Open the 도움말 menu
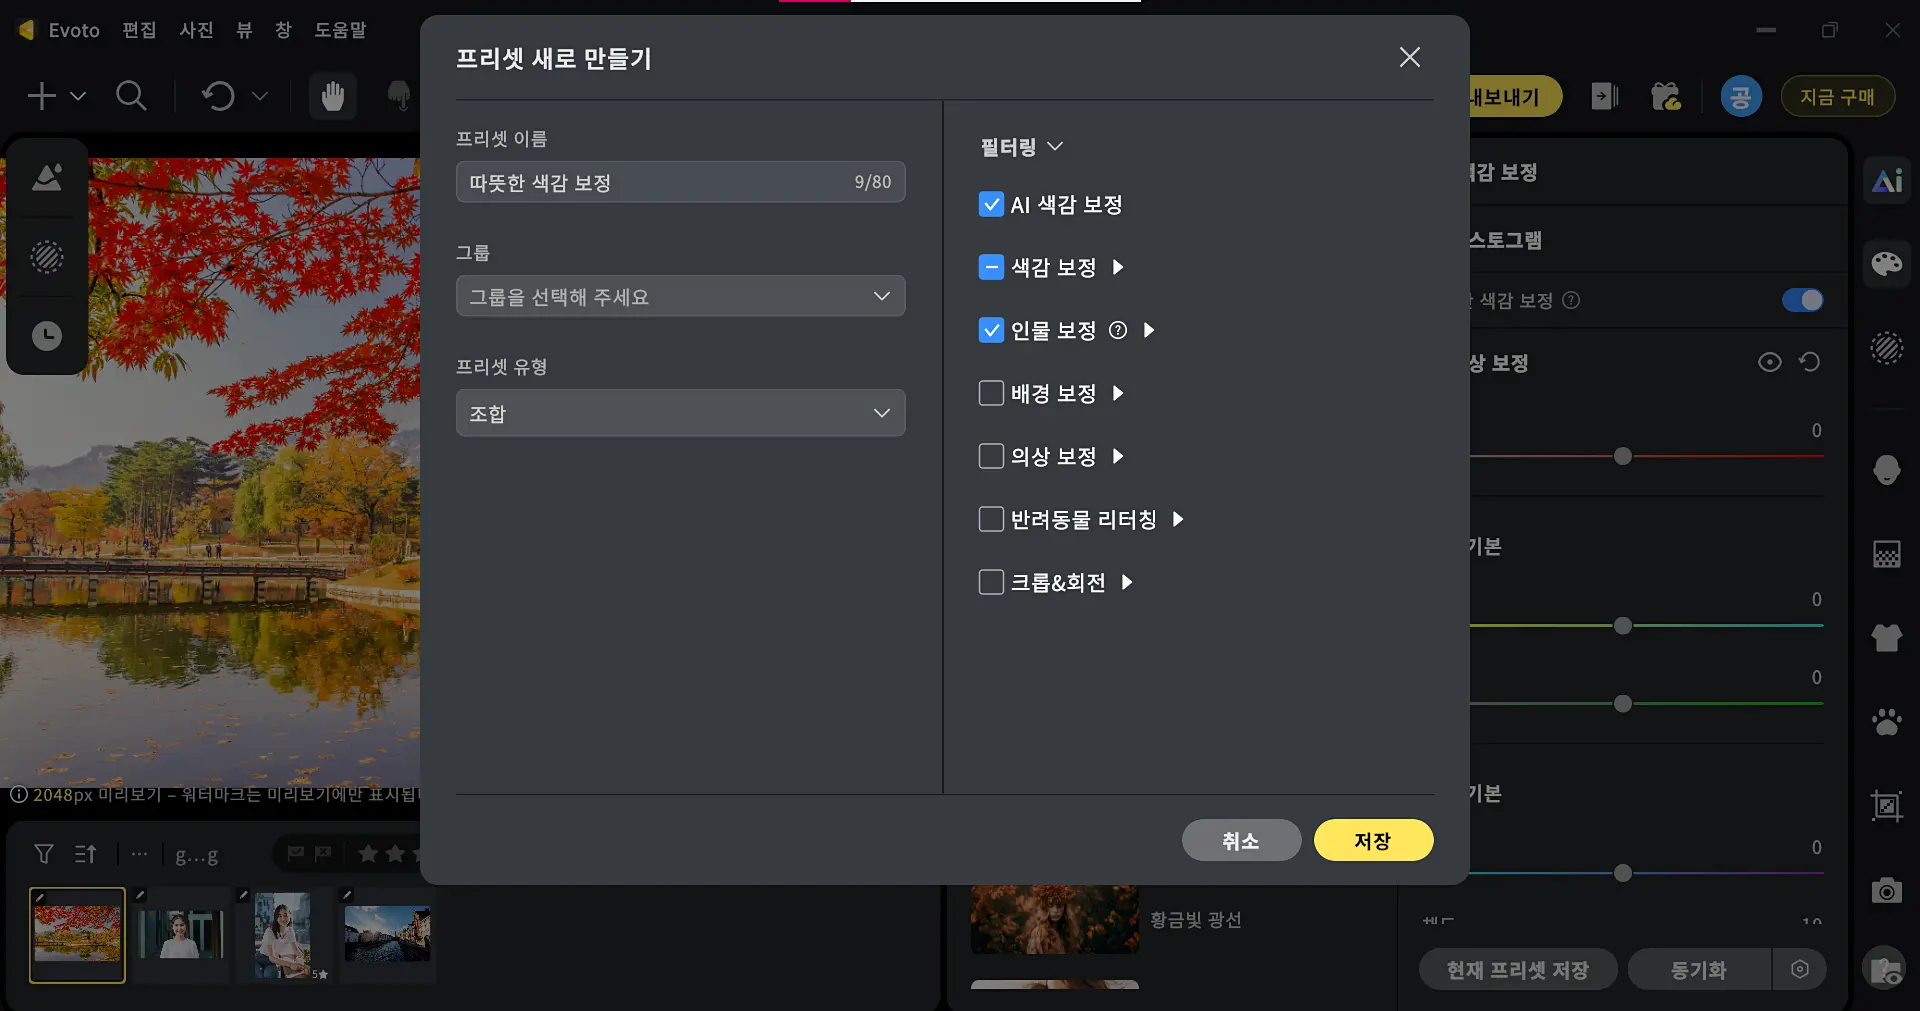Viewport: 1920px width, 1011px height. point(341,30)
